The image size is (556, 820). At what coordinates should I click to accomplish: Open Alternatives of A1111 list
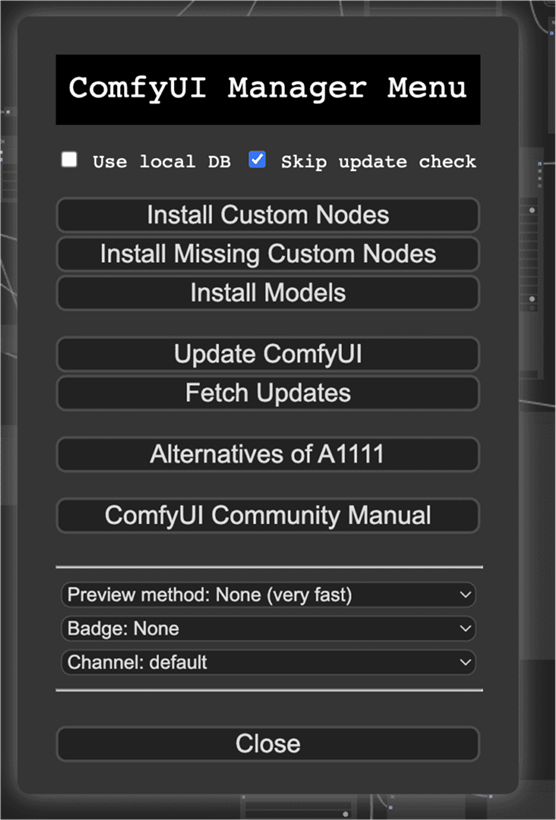[268, 454]
